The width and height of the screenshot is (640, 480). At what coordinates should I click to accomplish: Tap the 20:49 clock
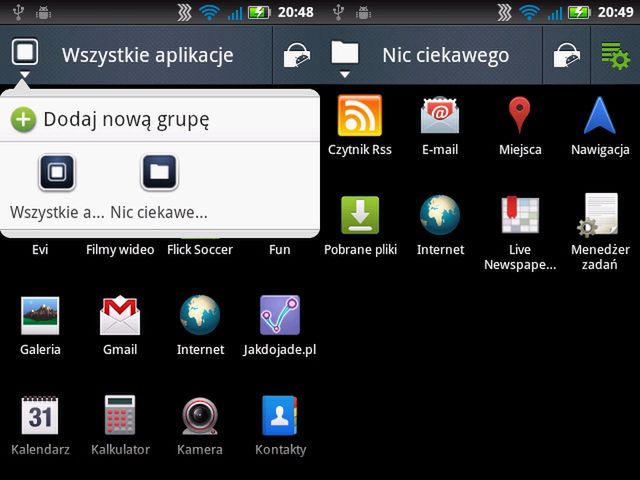[616, 12]
